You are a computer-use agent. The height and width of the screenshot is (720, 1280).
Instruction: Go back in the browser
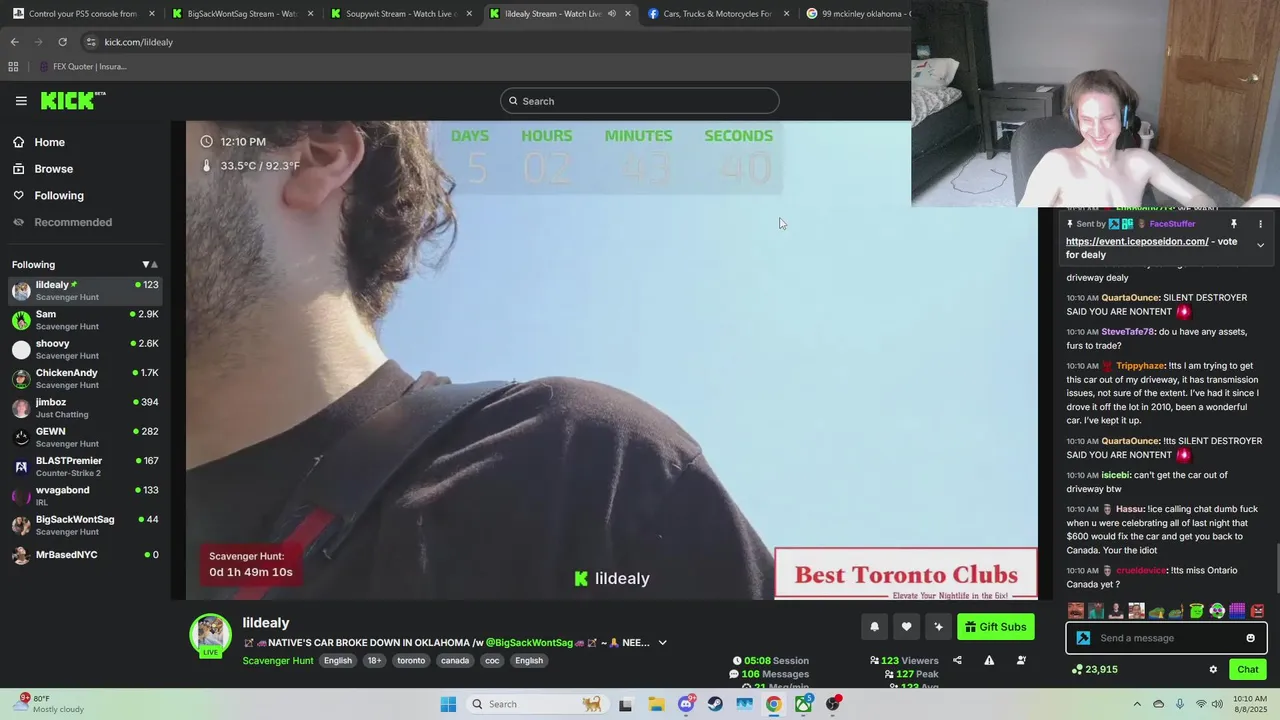[14, 42]
